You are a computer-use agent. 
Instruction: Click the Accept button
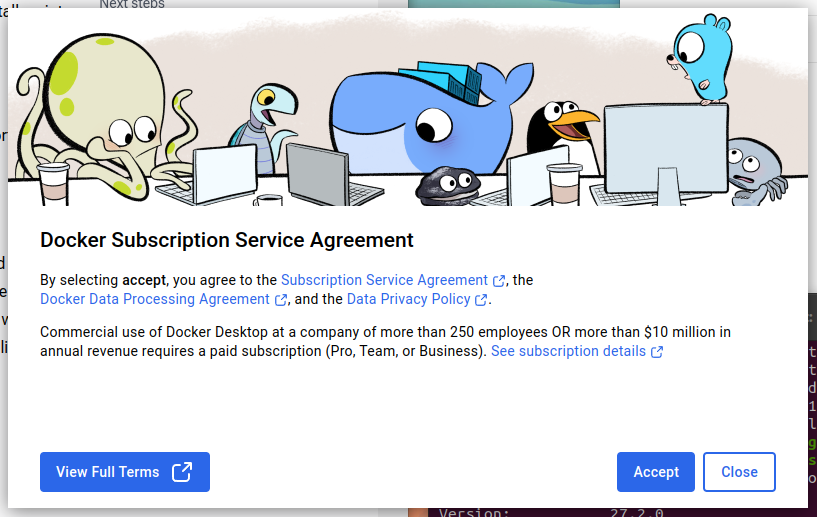pos(655,472)
